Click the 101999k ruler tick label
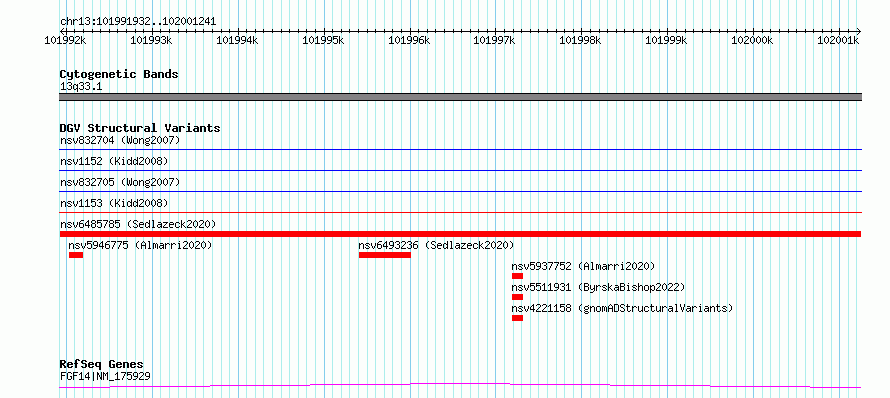 (666, 40)
